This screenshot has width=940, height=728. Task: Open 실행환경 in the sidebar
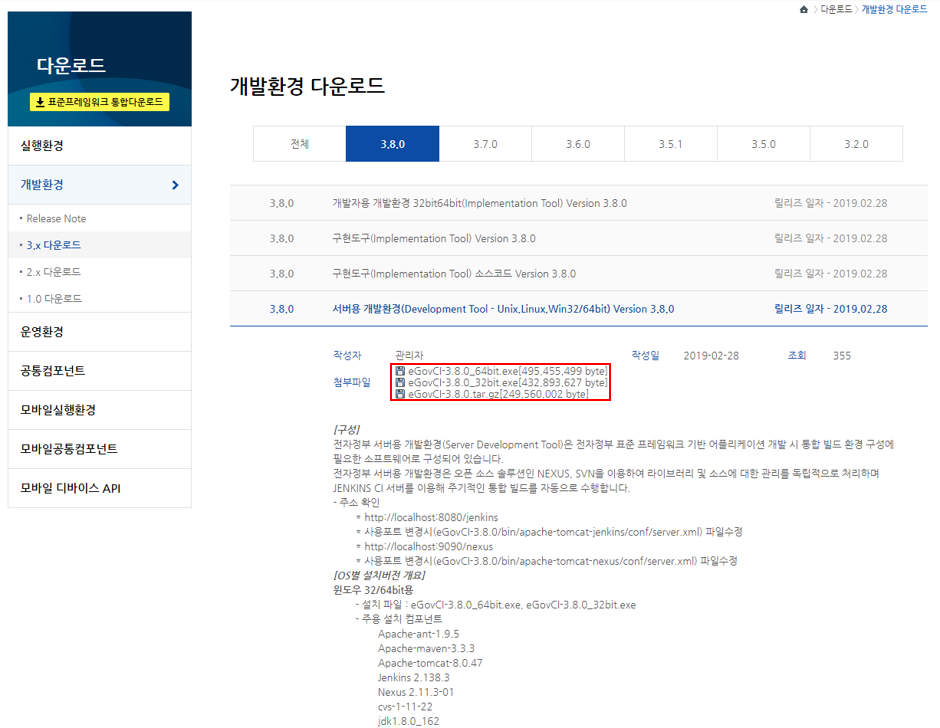point(42,146)
